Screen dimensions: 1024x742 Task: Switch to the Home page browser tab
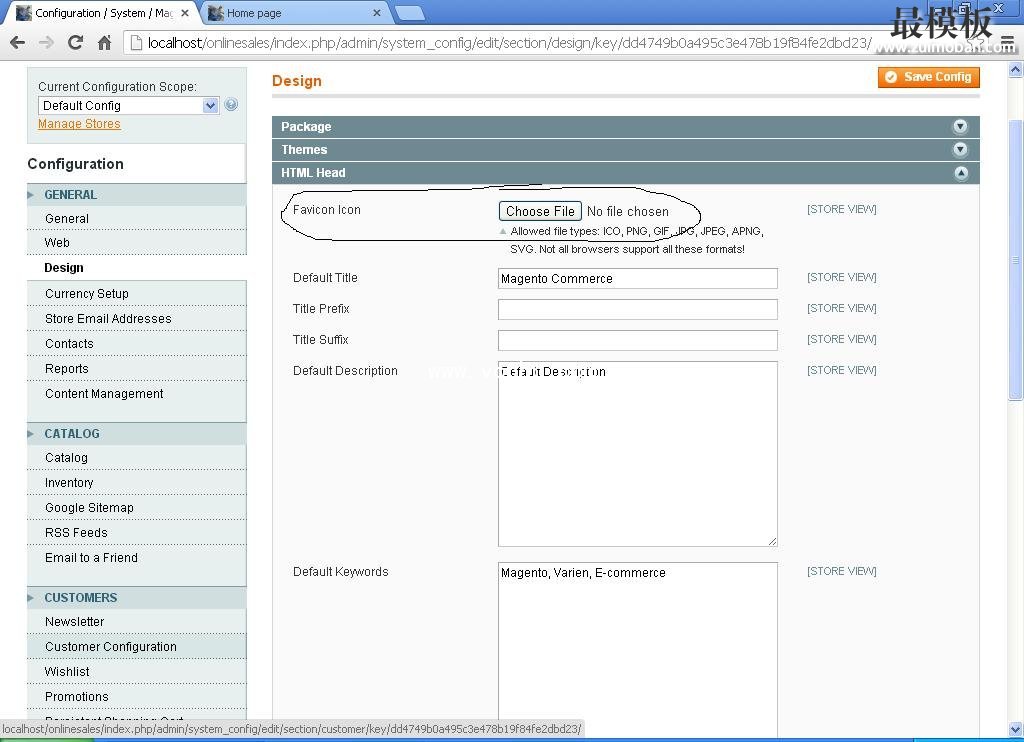[x=294, y=12]
